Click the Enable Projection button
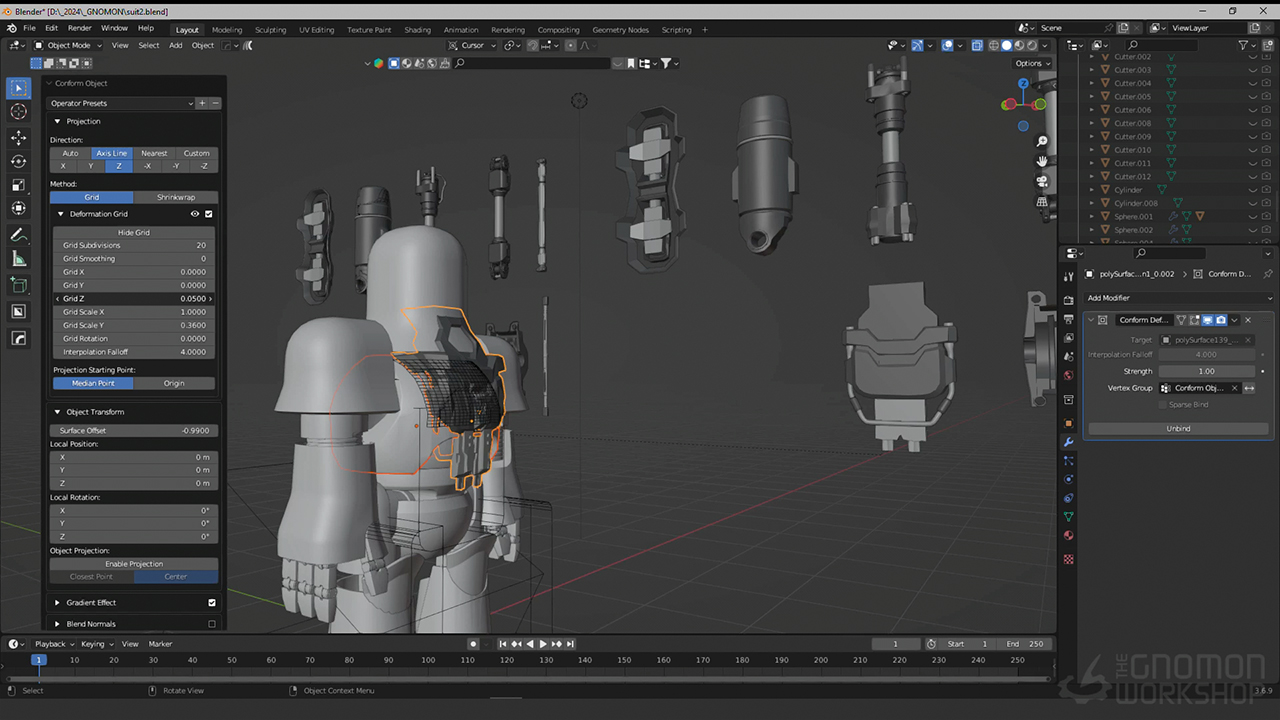Image resolution: width=1280 pixels, height=720 pixels. (x=134, y=564)
